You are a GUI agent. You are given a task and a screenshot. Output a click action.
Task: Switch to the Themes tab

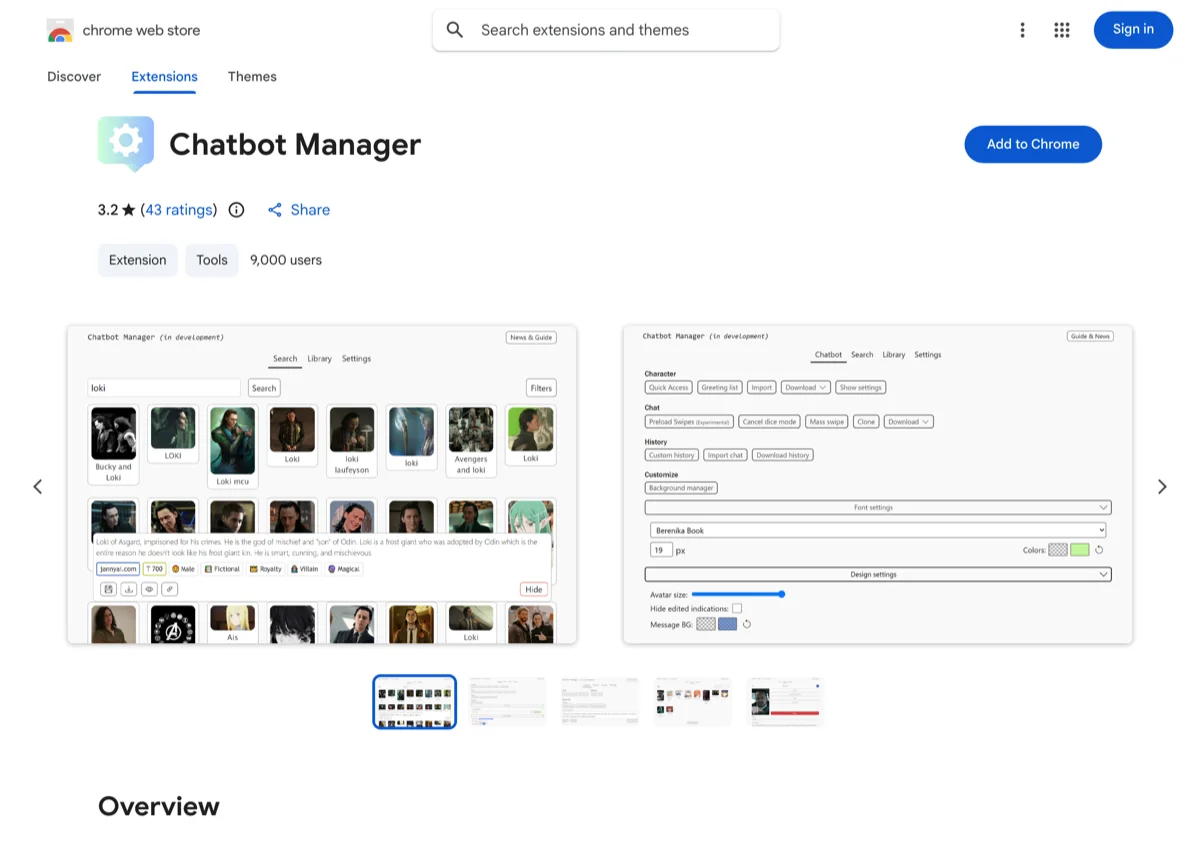(x=252, y=77)
